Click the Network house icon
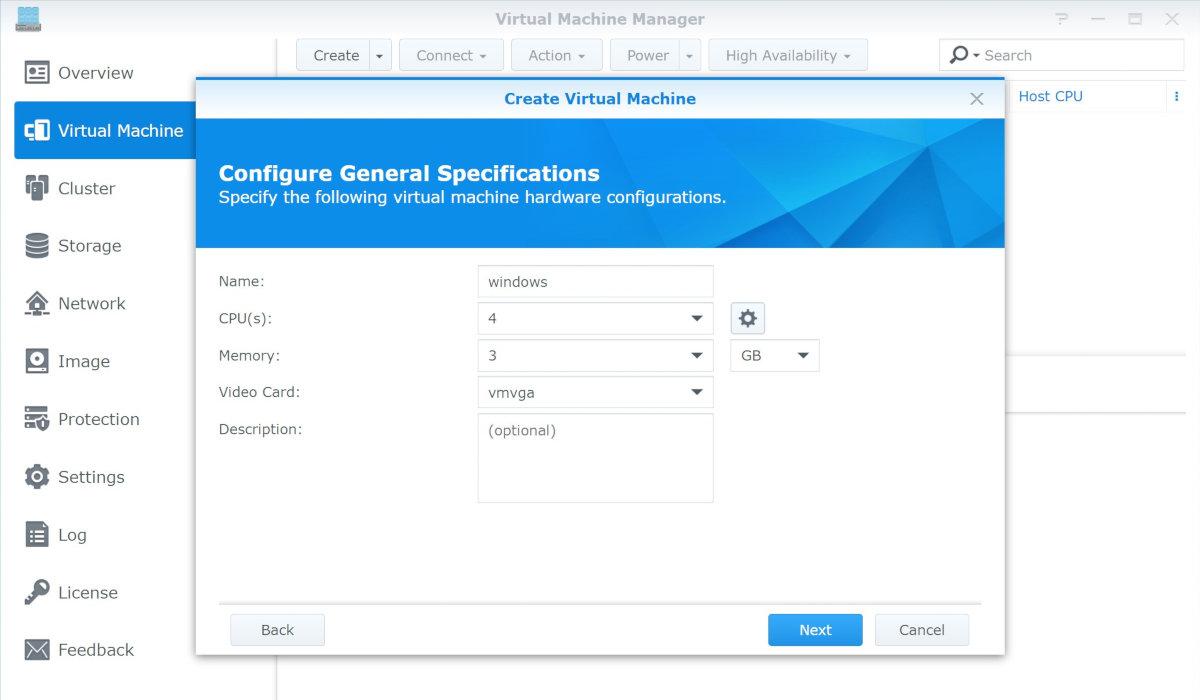The height and width of the screenshot is (700, 1200). (37, 303)
